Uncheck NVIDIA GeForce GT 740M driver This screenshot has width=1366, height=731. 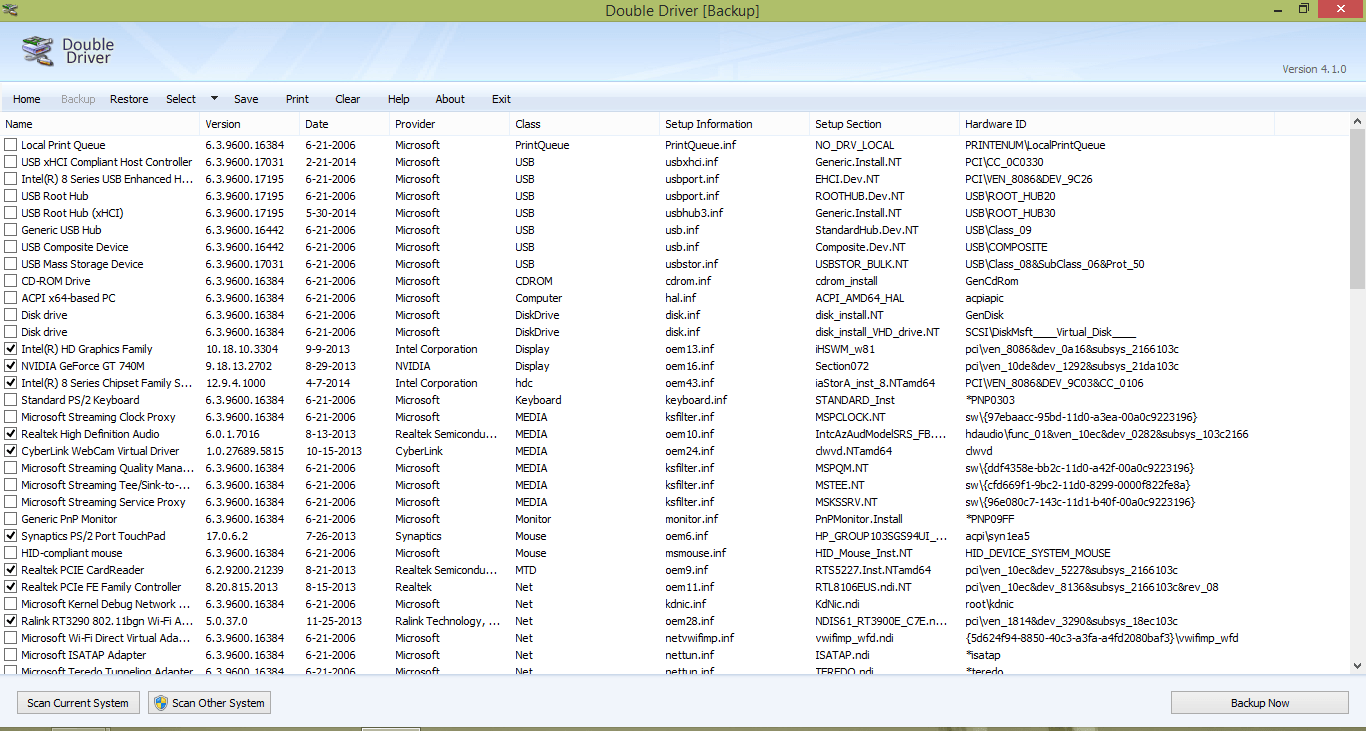11,366
